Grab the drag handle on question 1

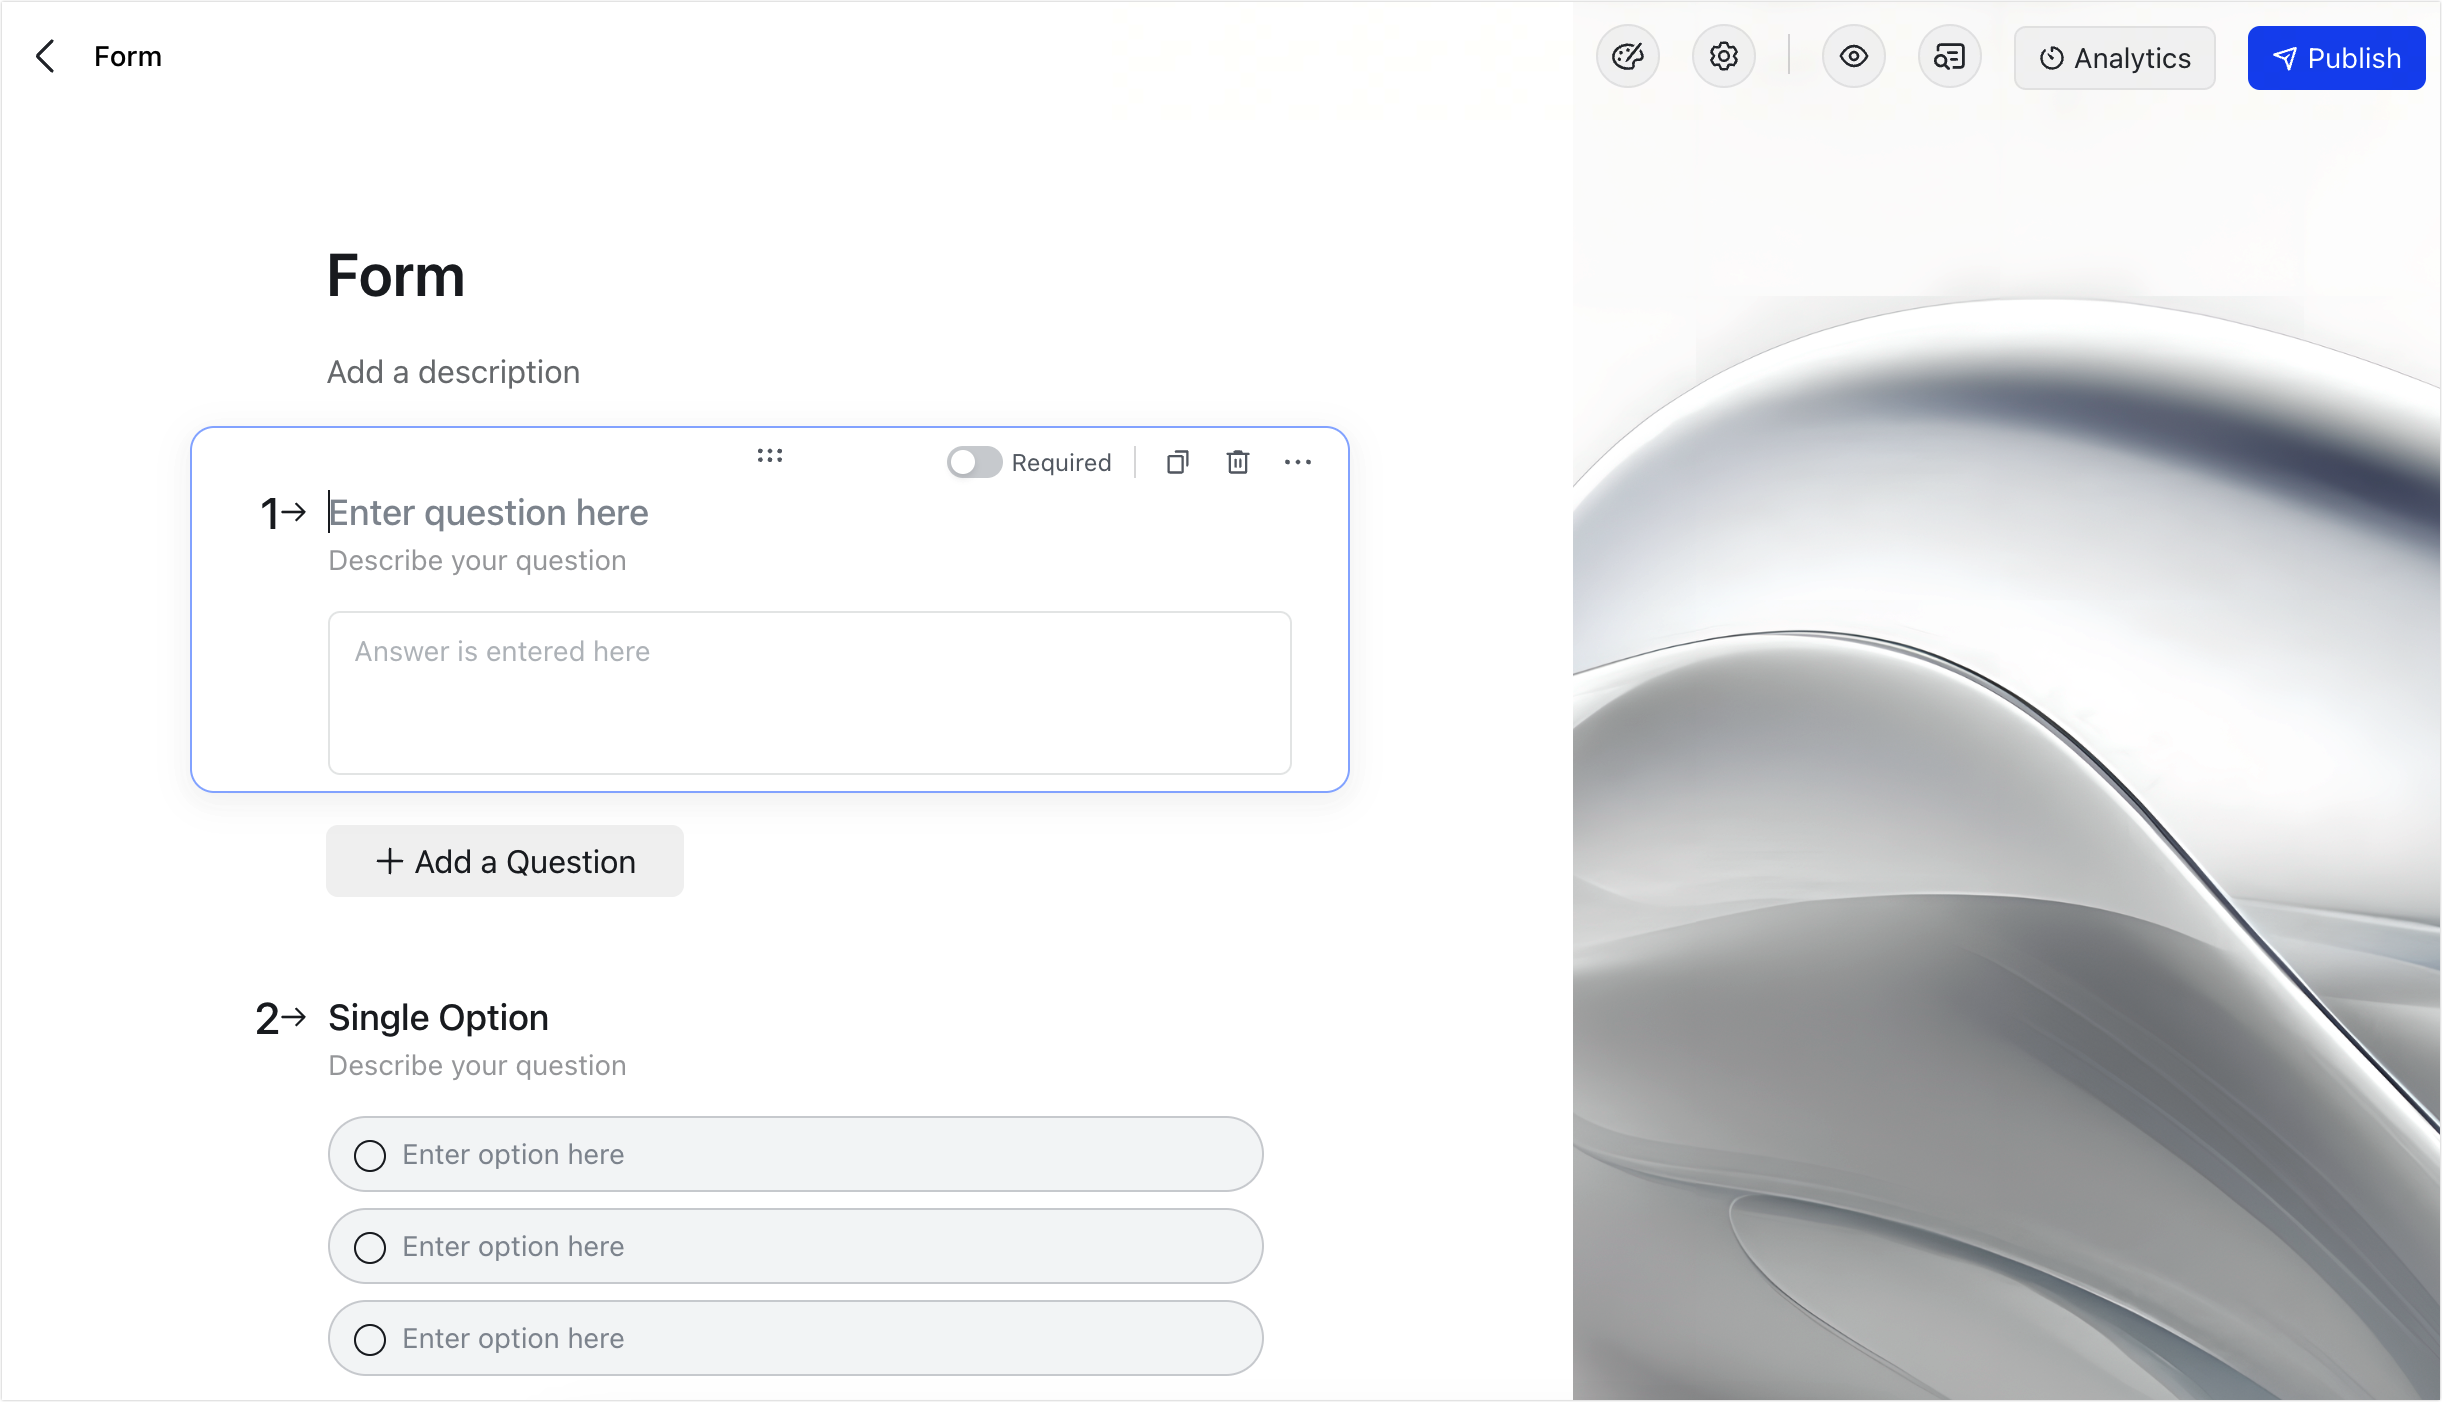pos(770,456)
